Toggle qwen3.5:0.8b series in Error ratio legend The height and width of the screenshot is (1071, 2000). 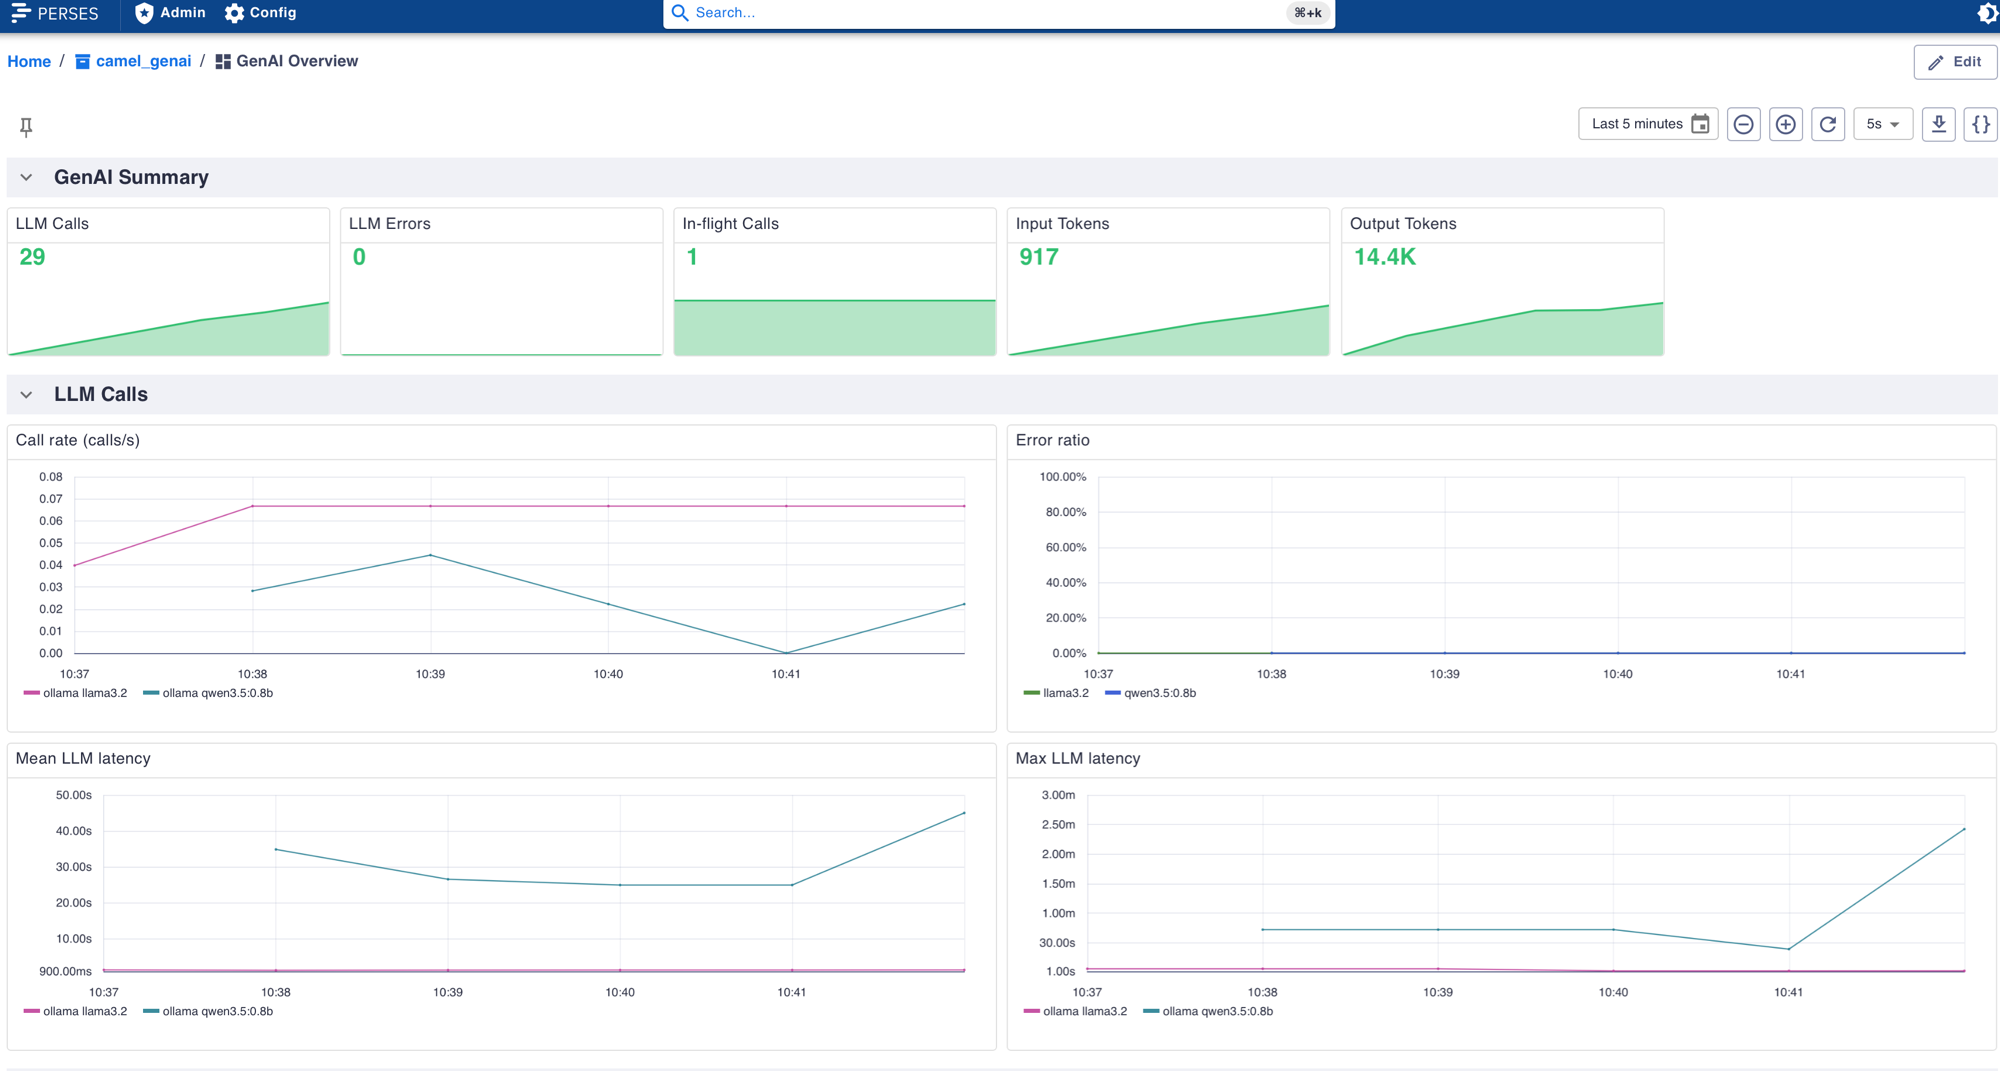coord(1150,693)
